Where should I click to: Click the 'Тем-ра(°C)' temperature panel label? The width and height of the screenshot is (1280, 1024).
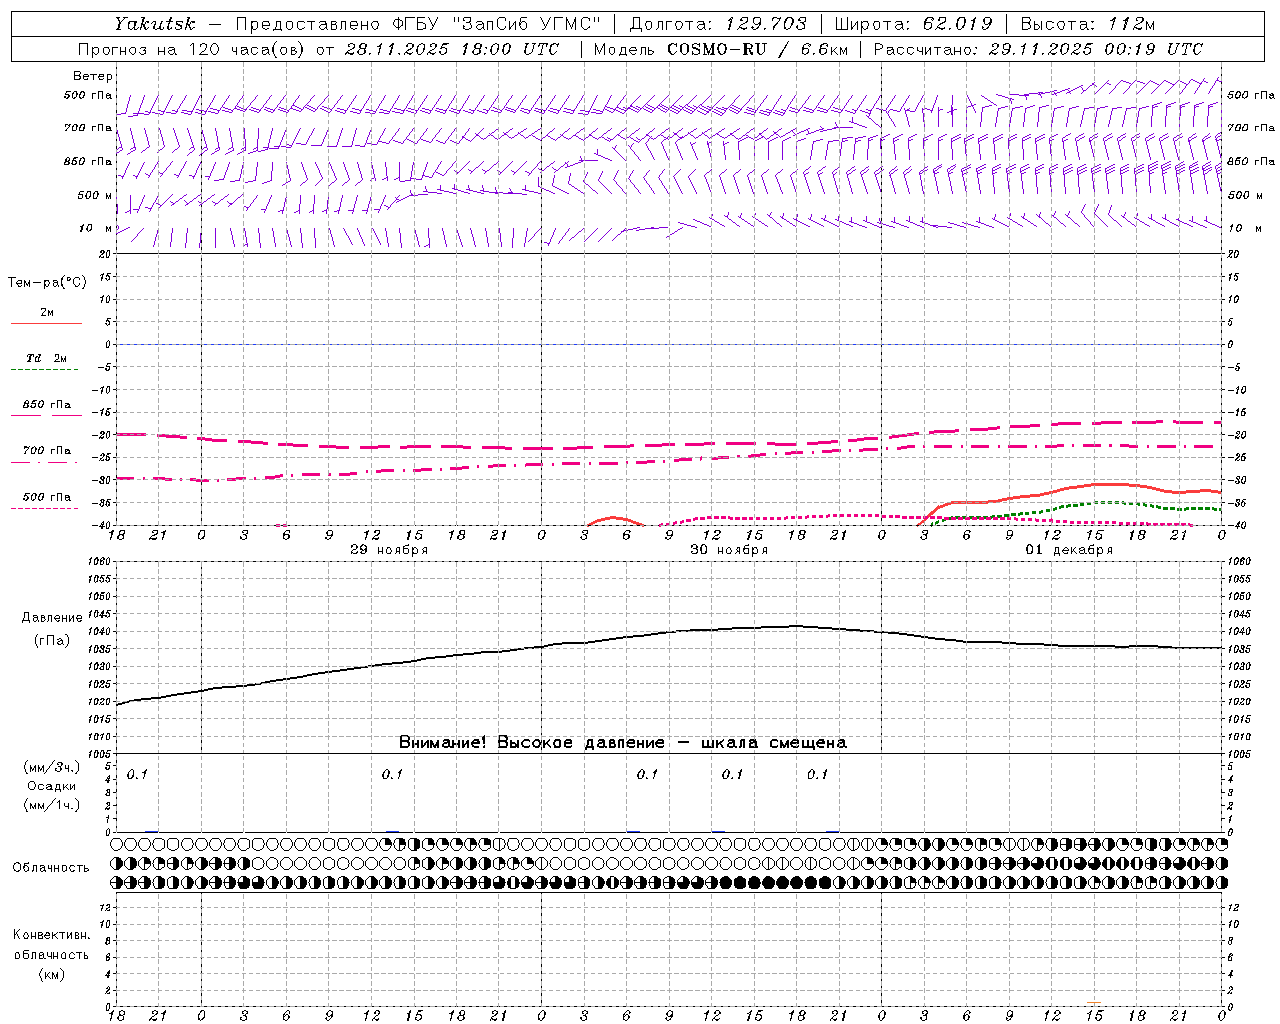(x=47, y=283)
